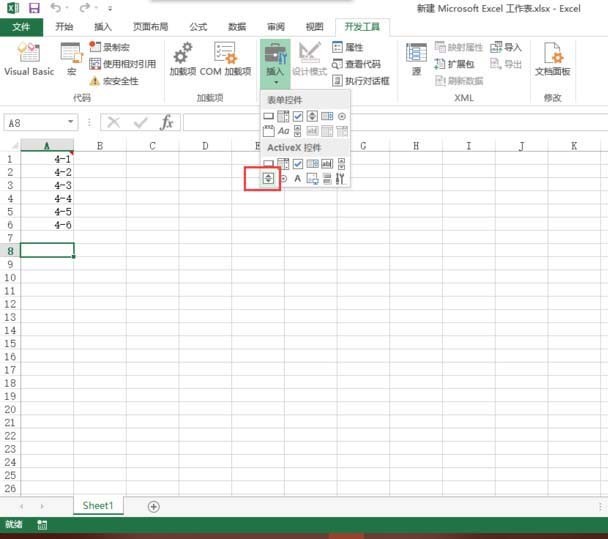Open 文档面板 document panel
Image resolution: width=608 pixels, height=539 pixels.
pos(553,58)
